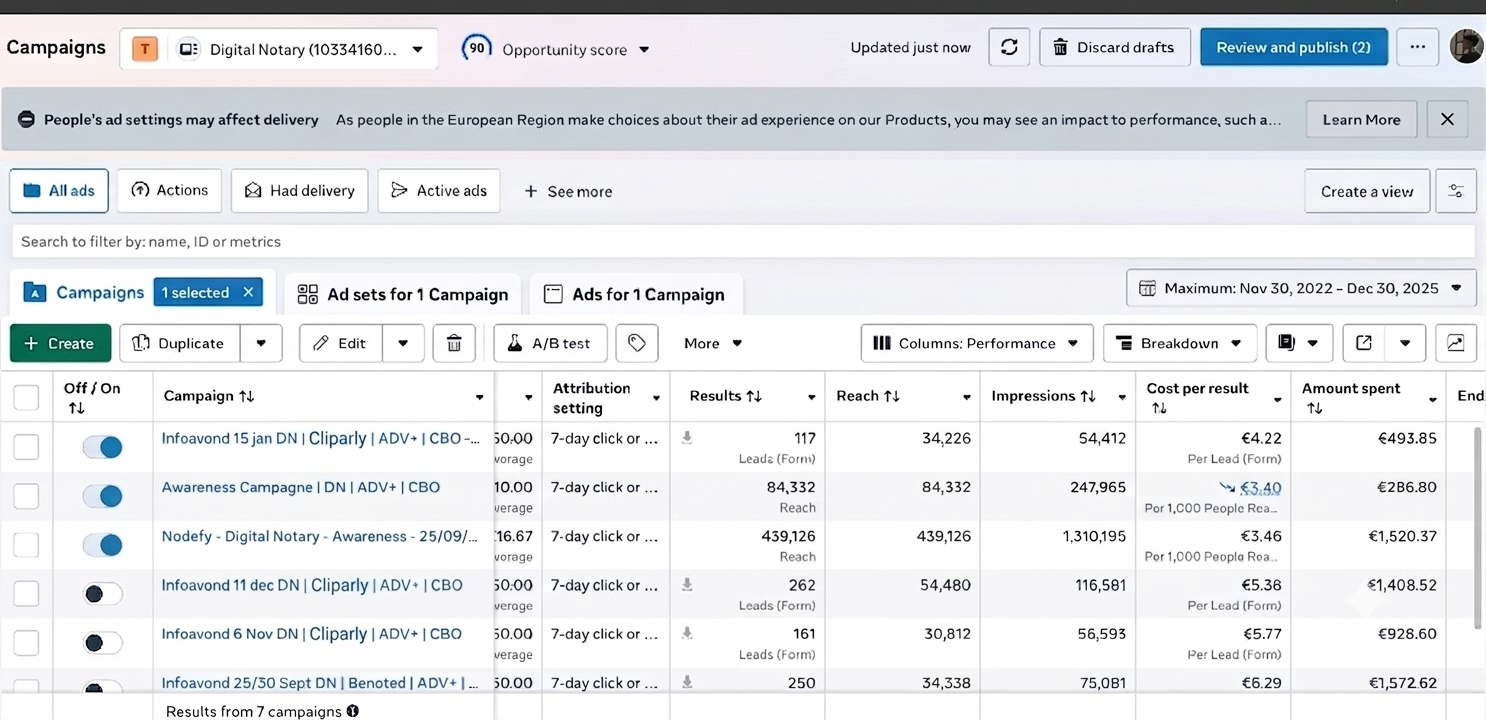Image resolution: width=1486 pixels, height=720 pixels.
Task: Click download icon in Infoavond 11 dec results
Action: pyautogui.click(x=687, y=584)
